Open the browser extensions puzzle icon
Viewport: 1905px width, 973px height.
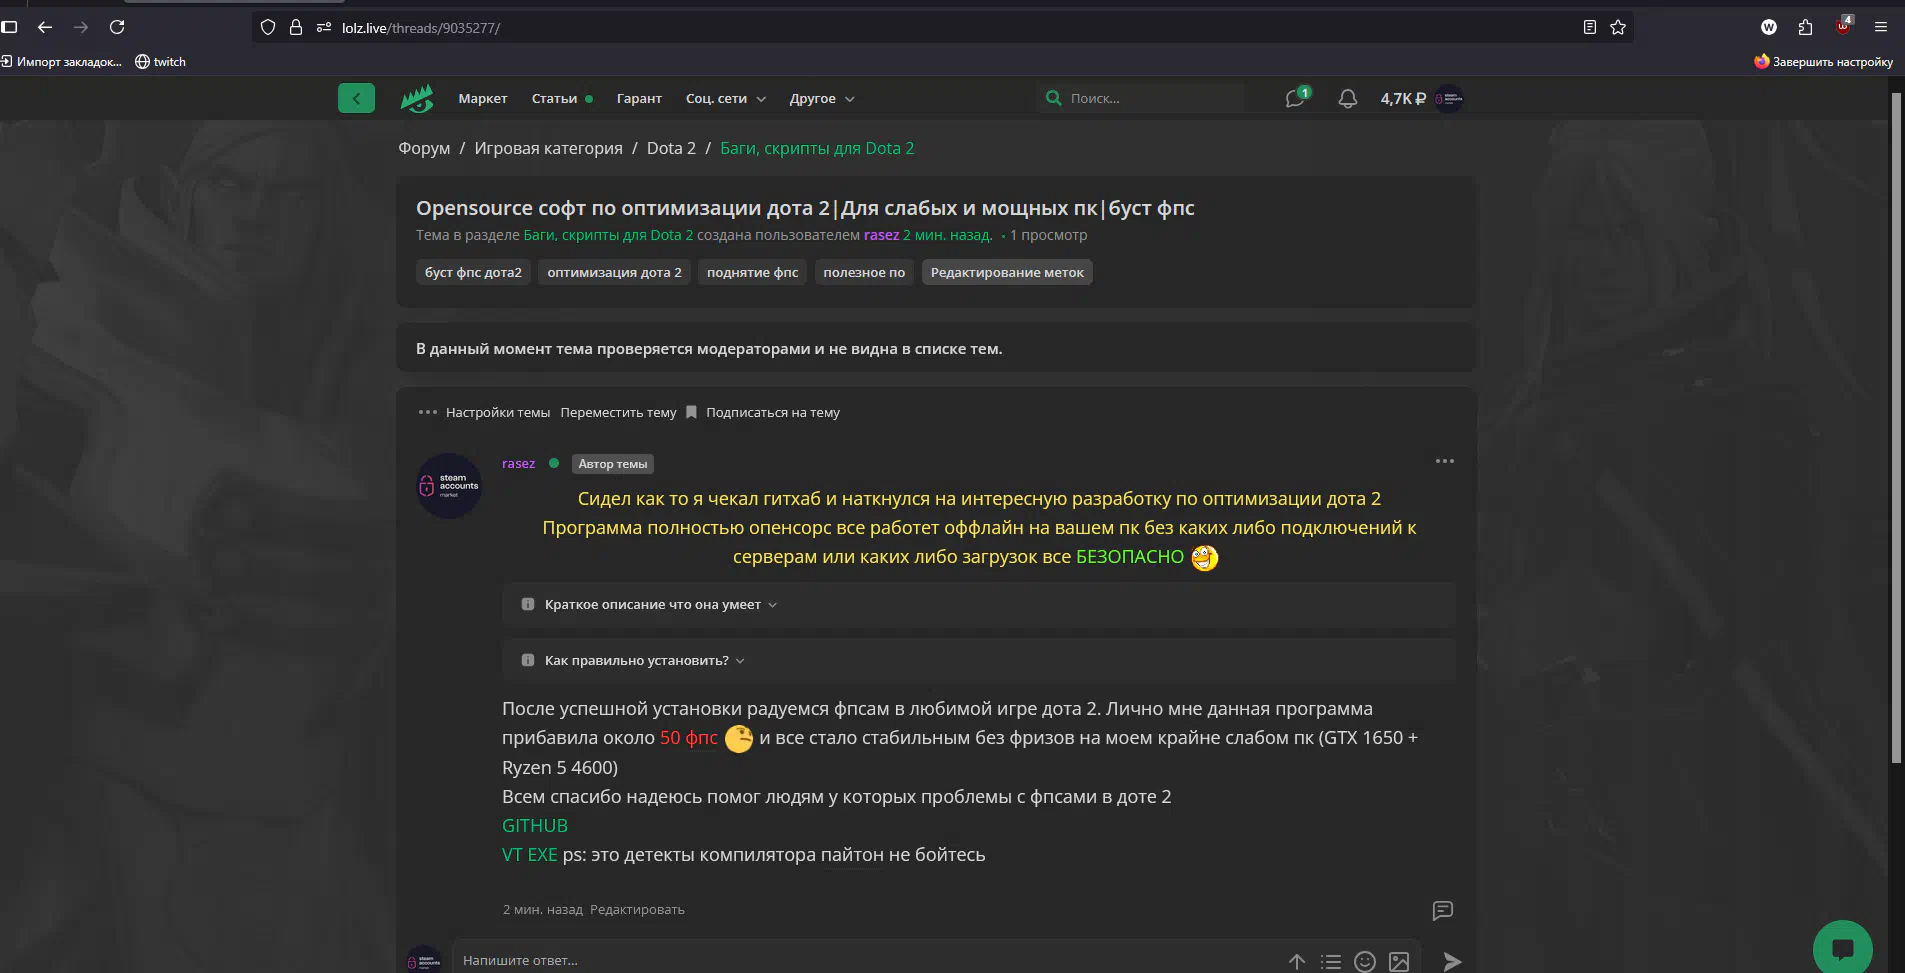1805,27
